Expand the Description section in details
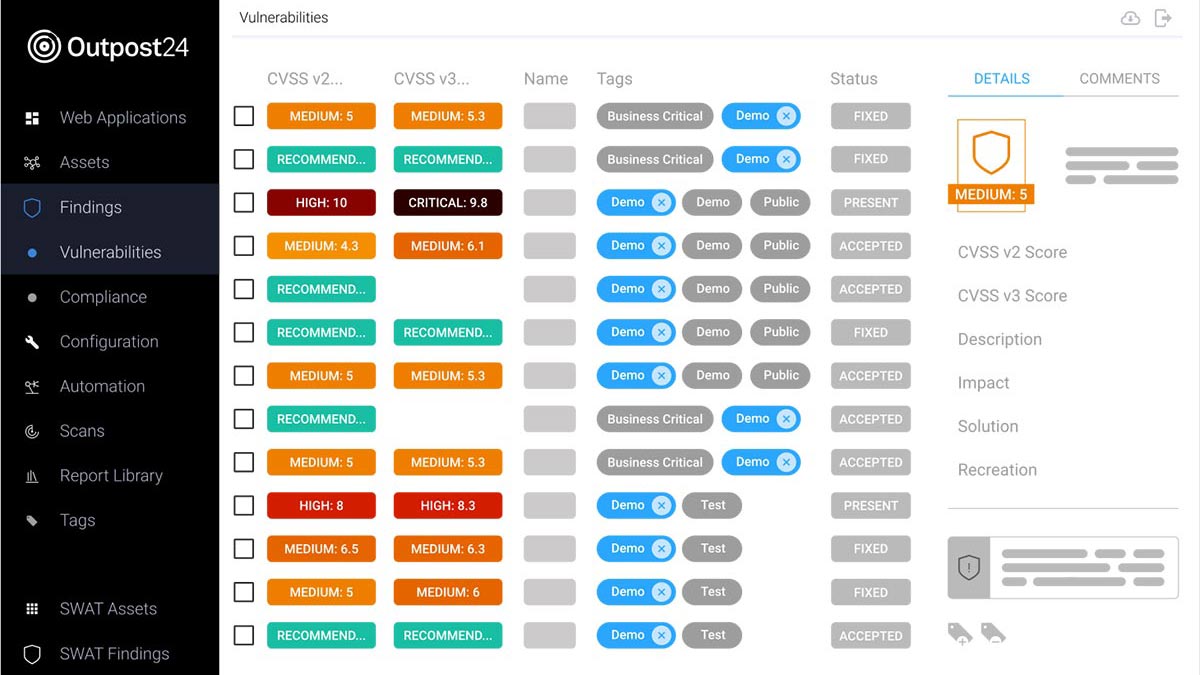 coord(999,340)
